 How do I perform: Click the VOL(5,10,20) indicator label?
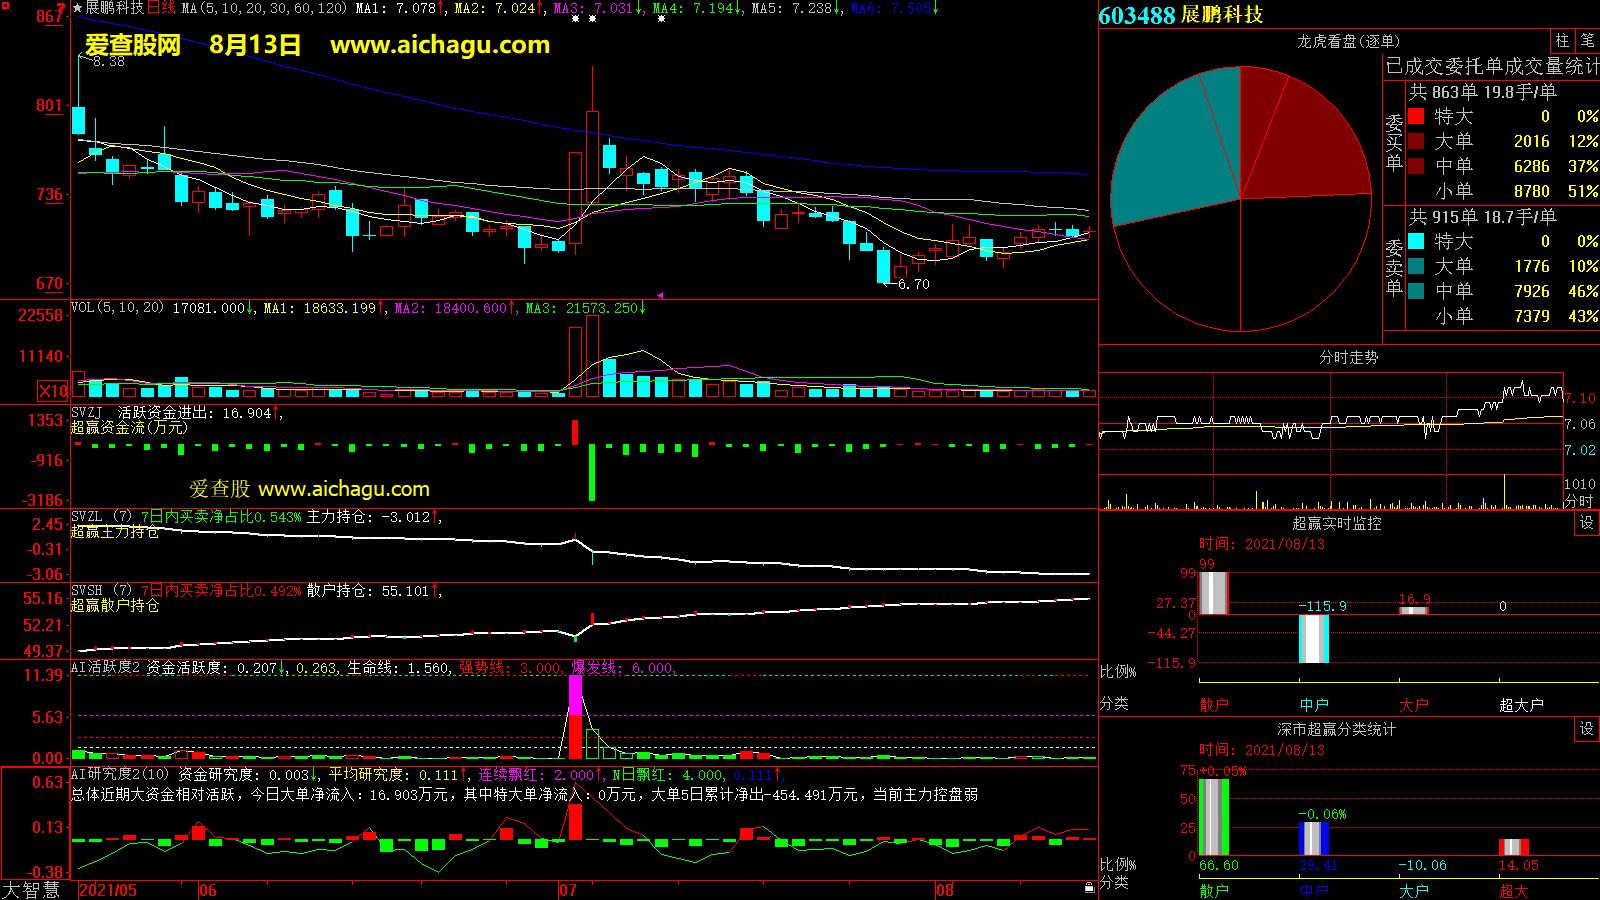click(117, 308)
